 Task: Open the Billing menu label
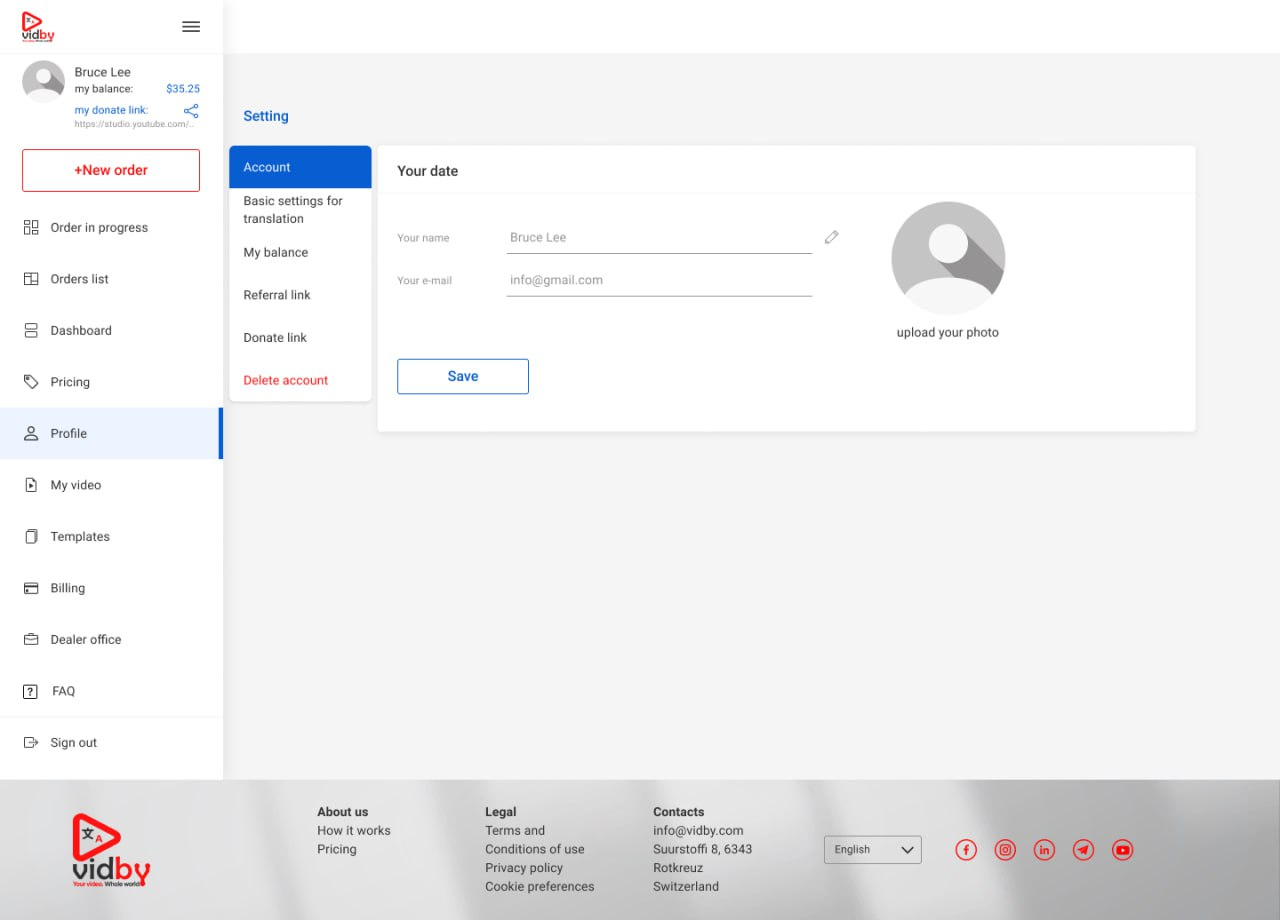pos(68,588)
